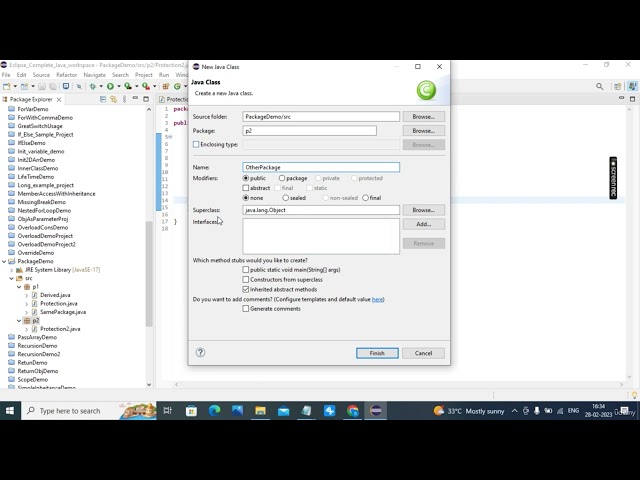Enable the Generate comments checkbox
Screen dimensions: 640x480
pos(246,309)
